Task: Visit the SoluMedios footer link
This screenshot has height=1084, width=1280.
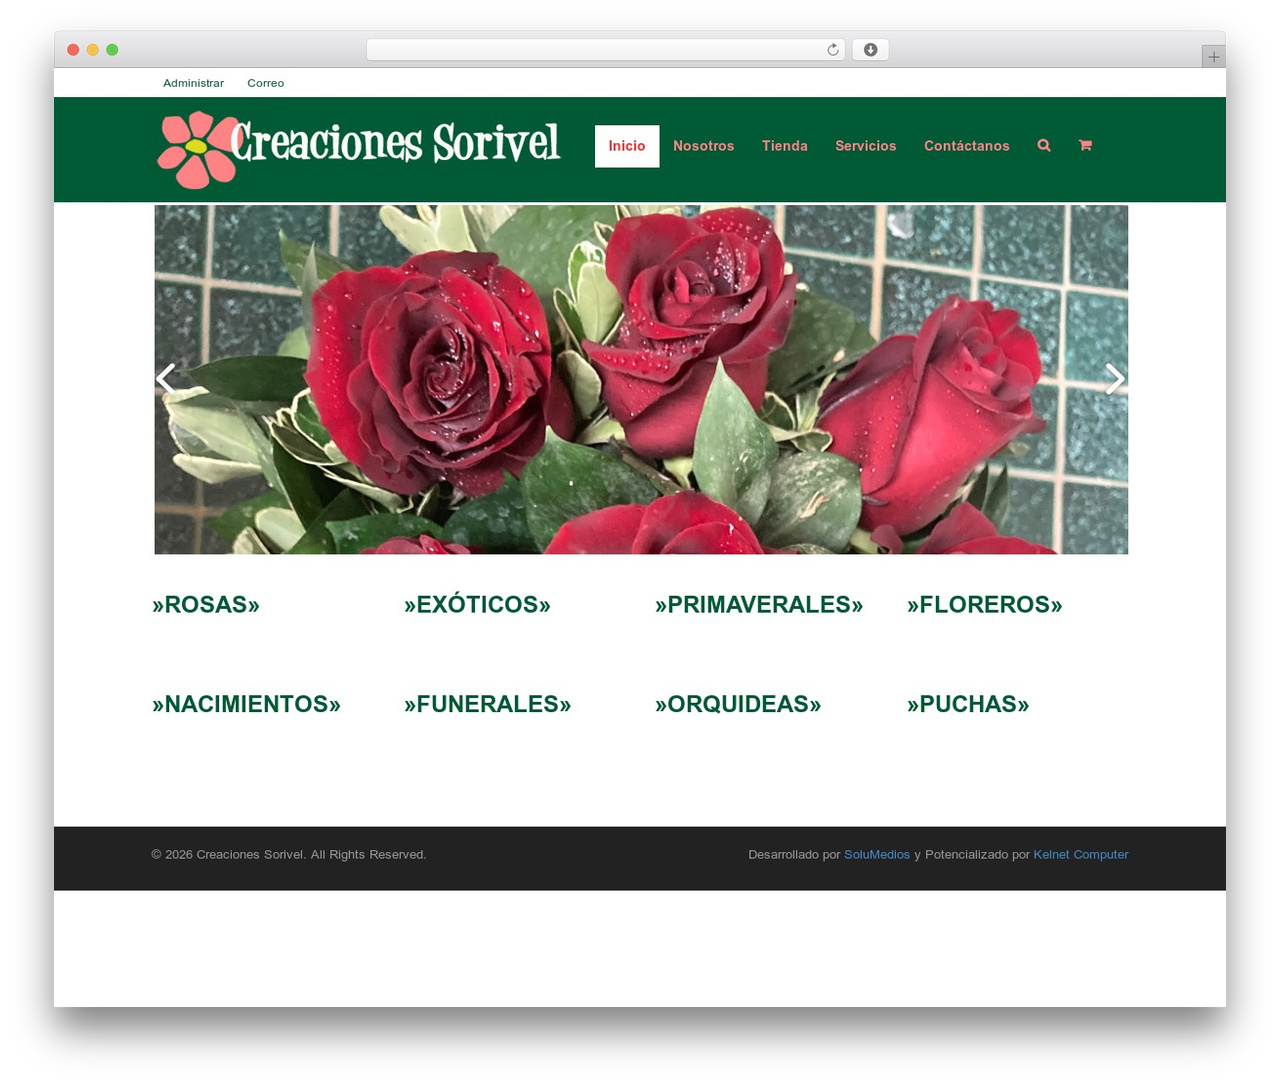Action: pos(877,855)
